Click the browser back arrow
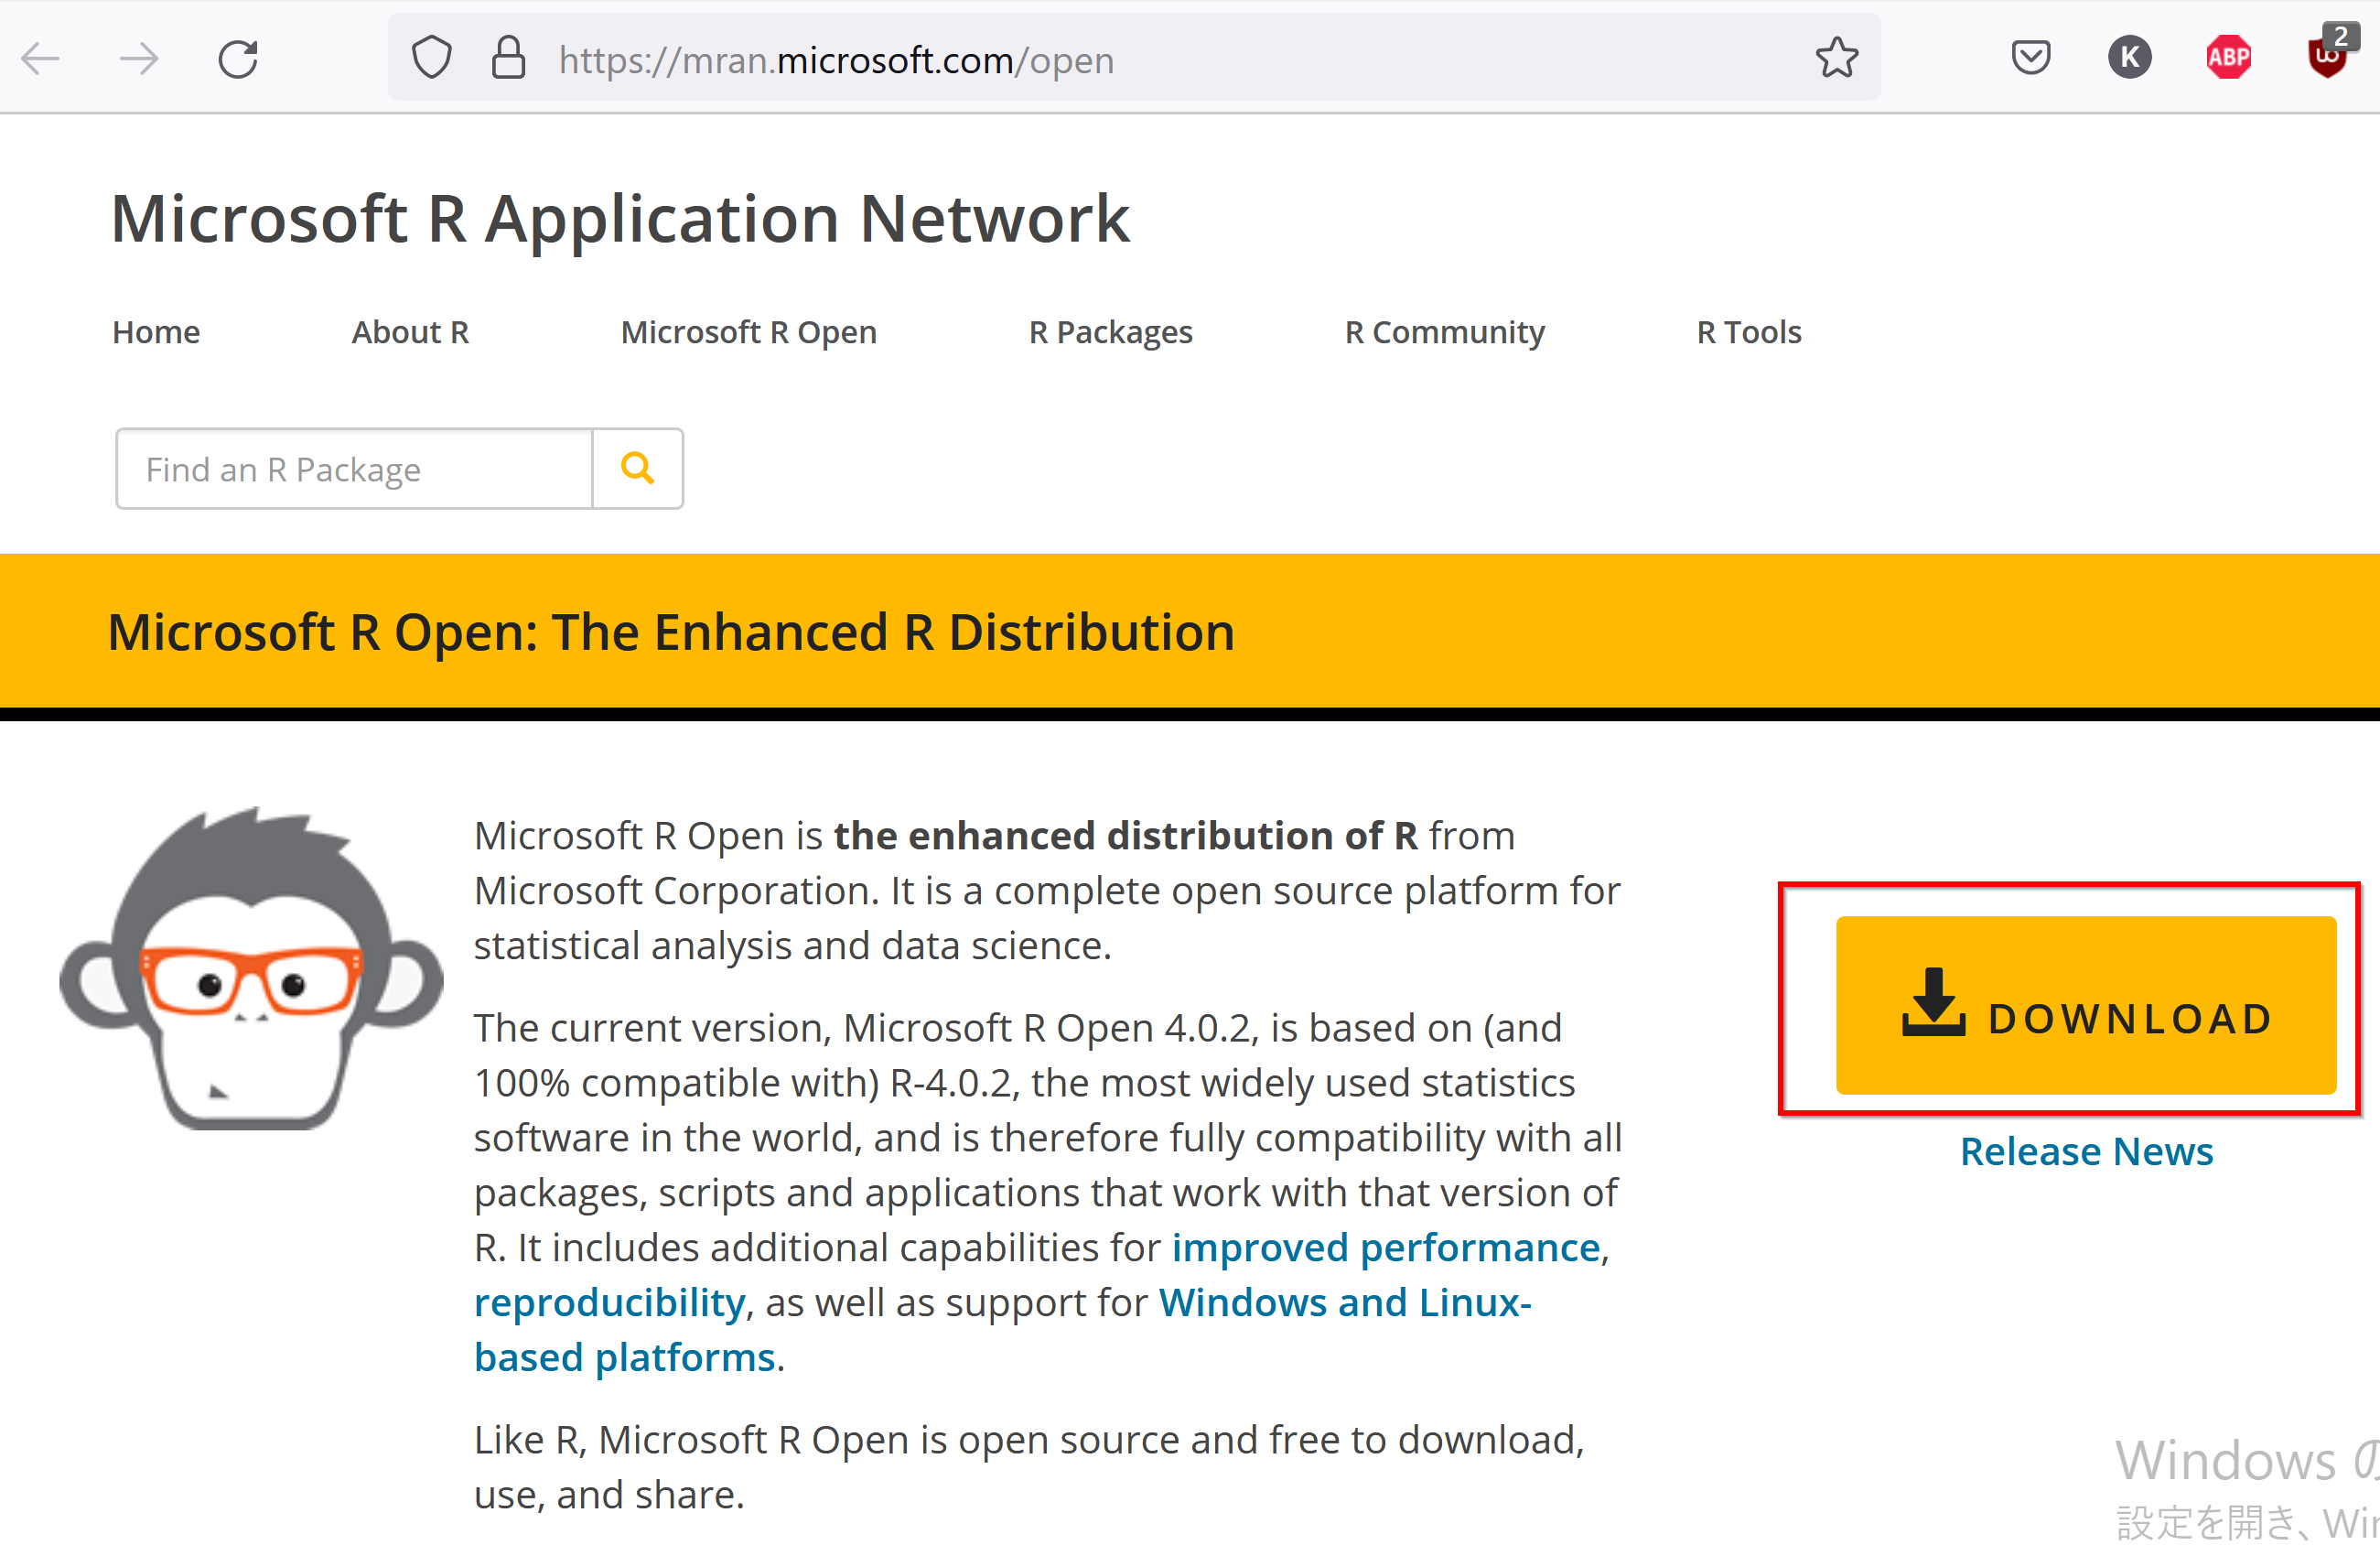 (x=41, y=59)
